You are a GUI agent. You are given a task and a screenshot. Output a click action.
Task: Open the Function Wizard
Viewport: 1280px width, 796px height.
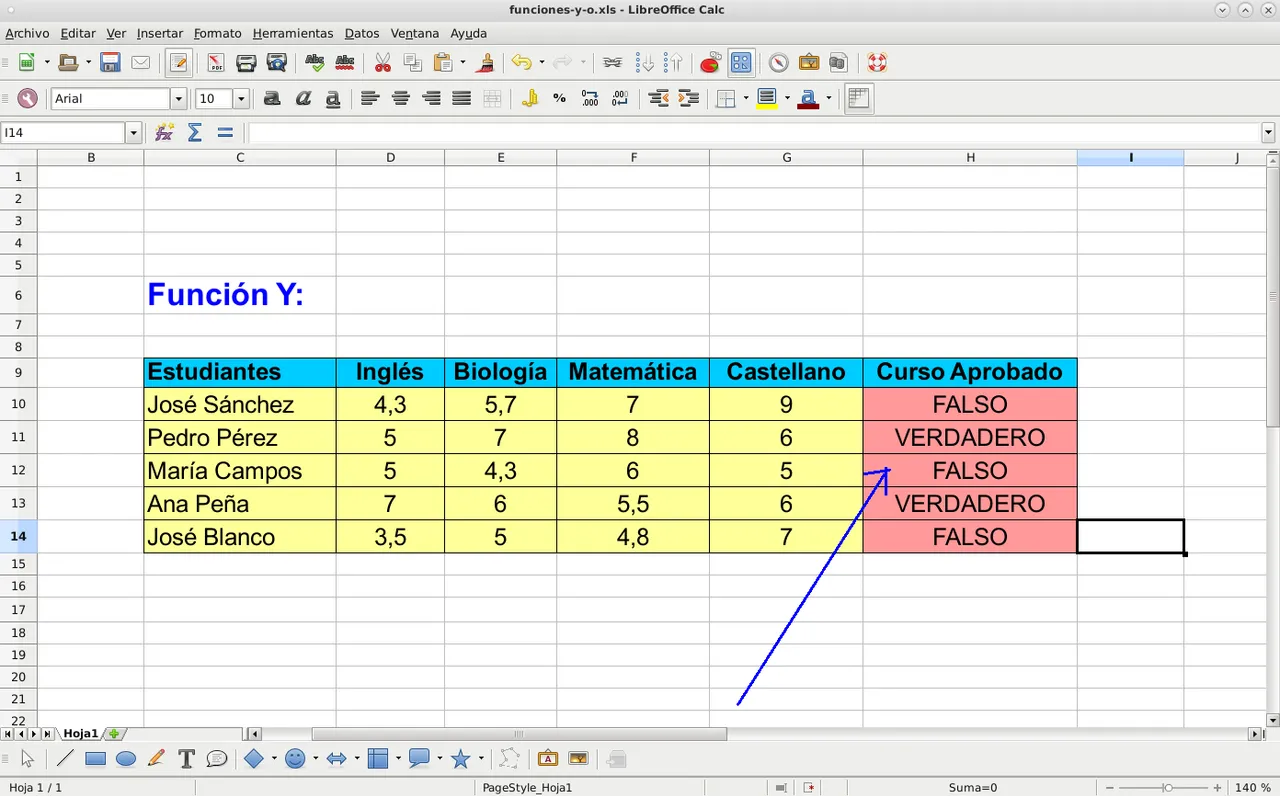pos(163,132)
